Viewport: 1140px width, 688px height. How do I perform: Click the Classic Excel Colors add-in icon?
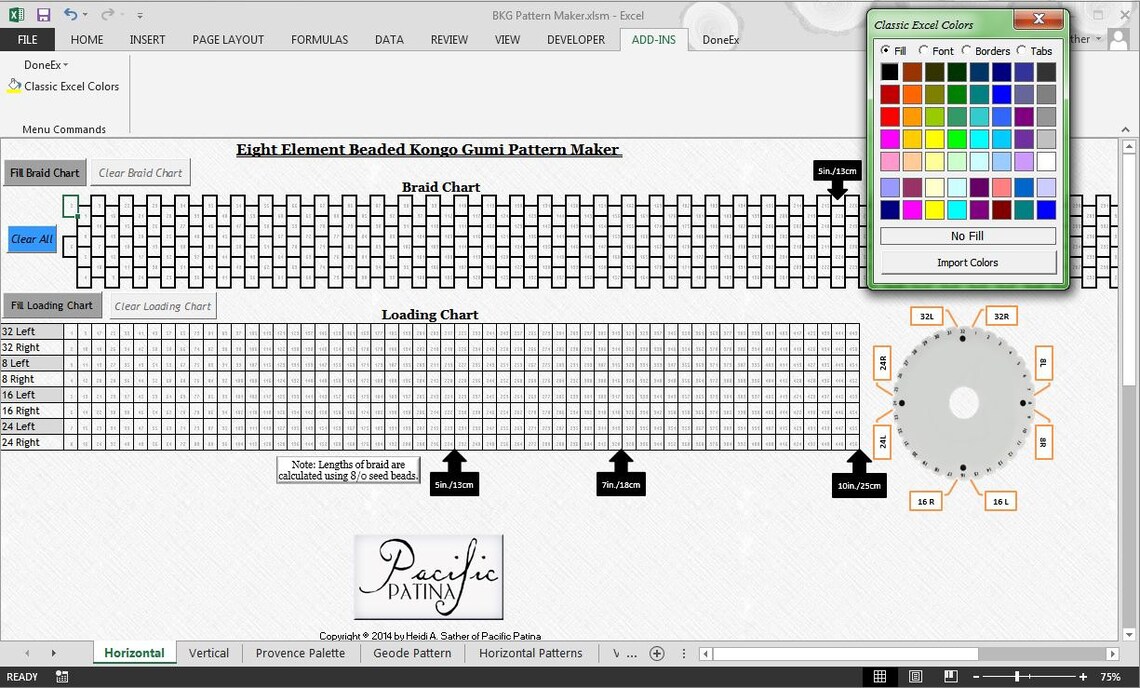point(13,85)
